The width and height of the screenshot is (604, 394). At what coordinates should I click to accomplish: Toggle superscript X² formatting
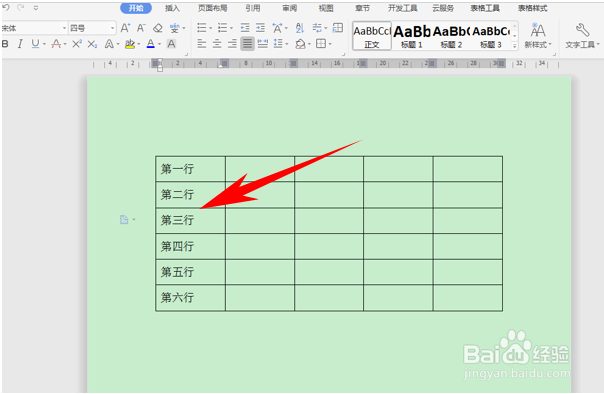click(77, 44)
